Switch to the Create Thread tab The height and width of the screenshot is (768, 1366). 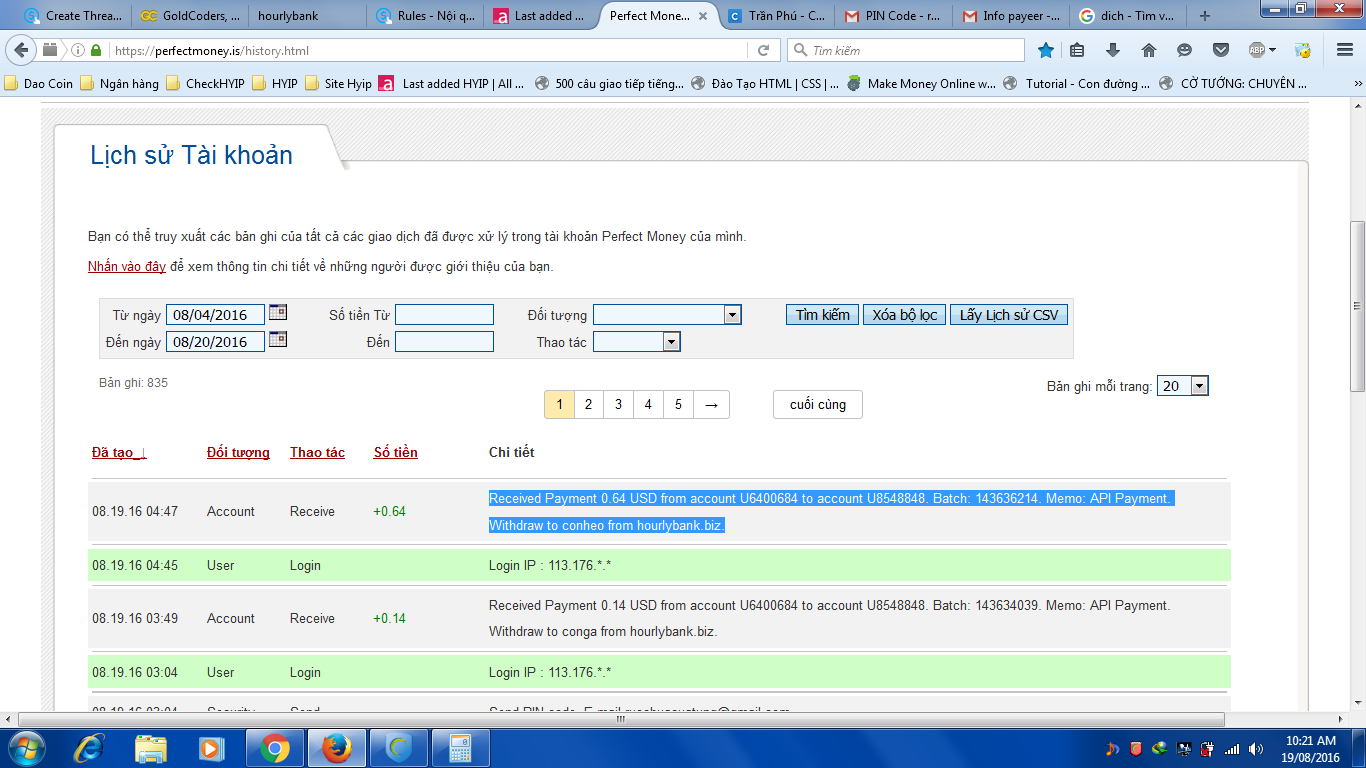(x=72, y=16)
